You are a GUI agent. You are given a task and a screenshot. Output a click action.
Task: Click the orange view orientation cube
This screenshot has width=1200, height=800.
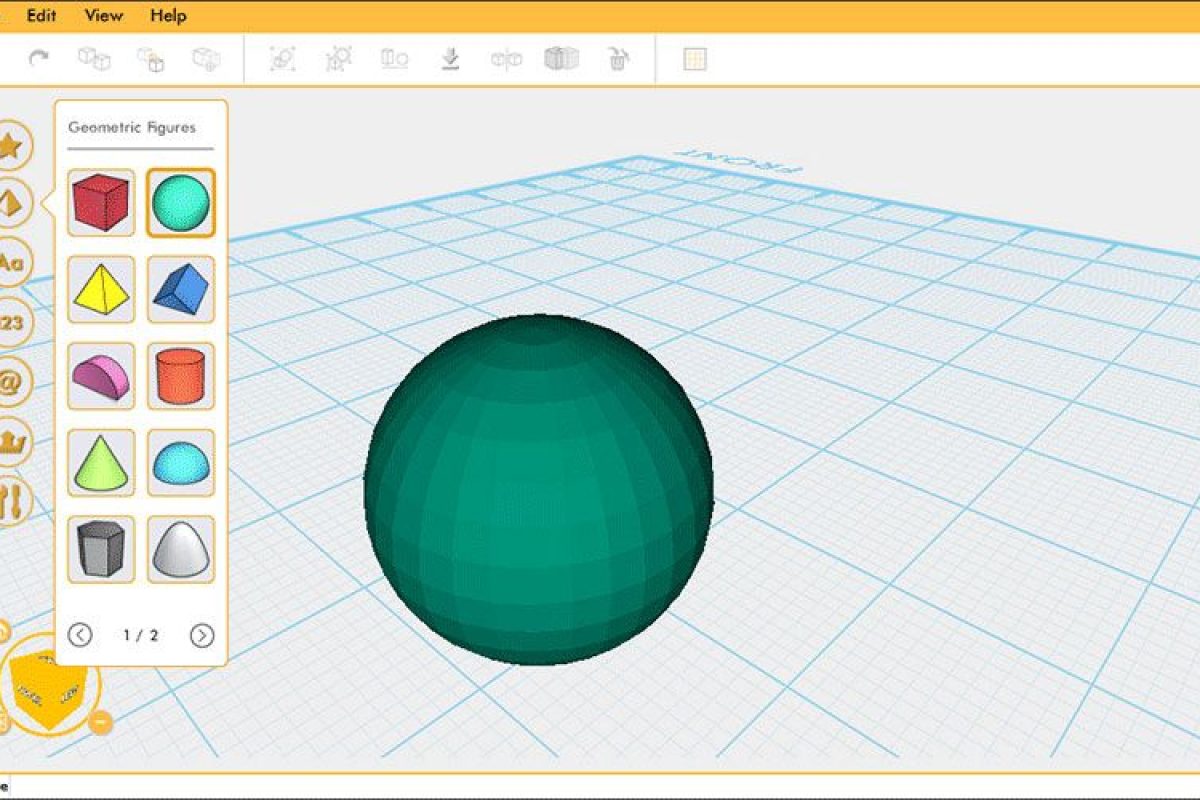(x=47, y=690)
